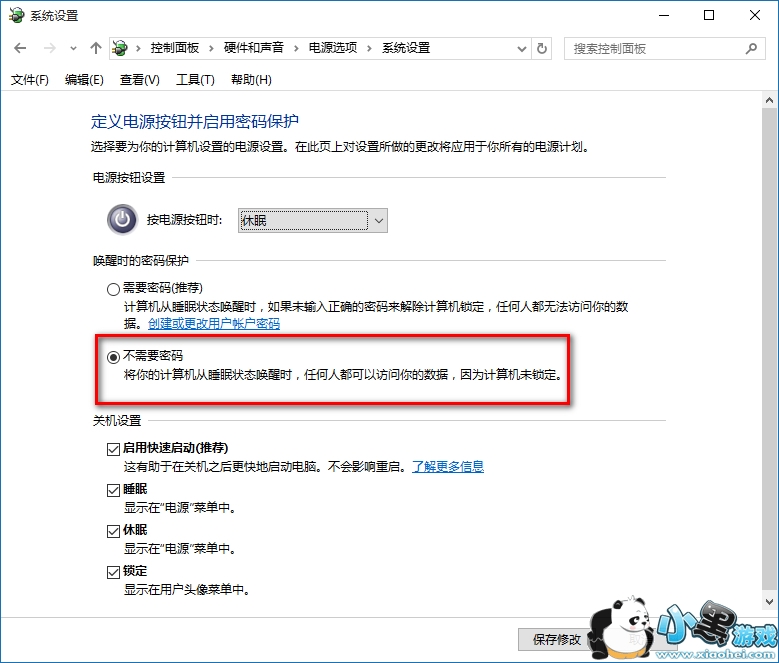
Task: Toggle the 锁定 checkbox
Action: 113,573
